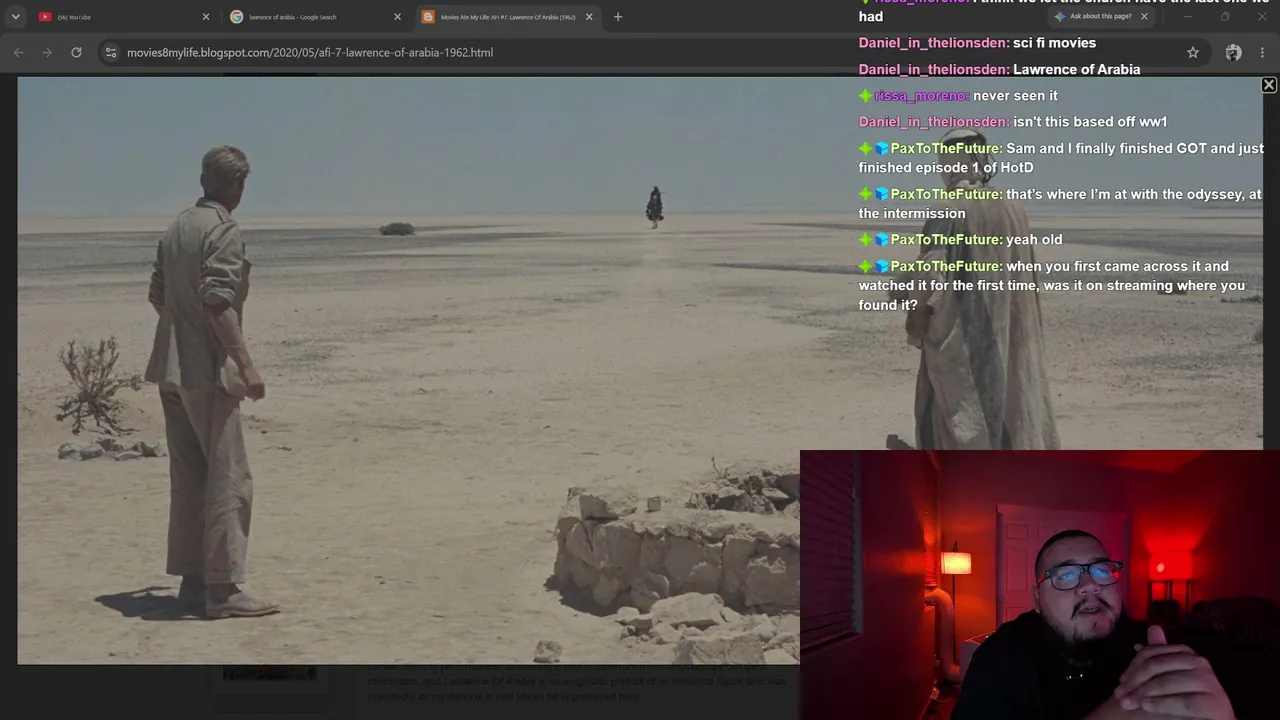
Task: Open a new browser tab
Action: [x=618, y=17]
